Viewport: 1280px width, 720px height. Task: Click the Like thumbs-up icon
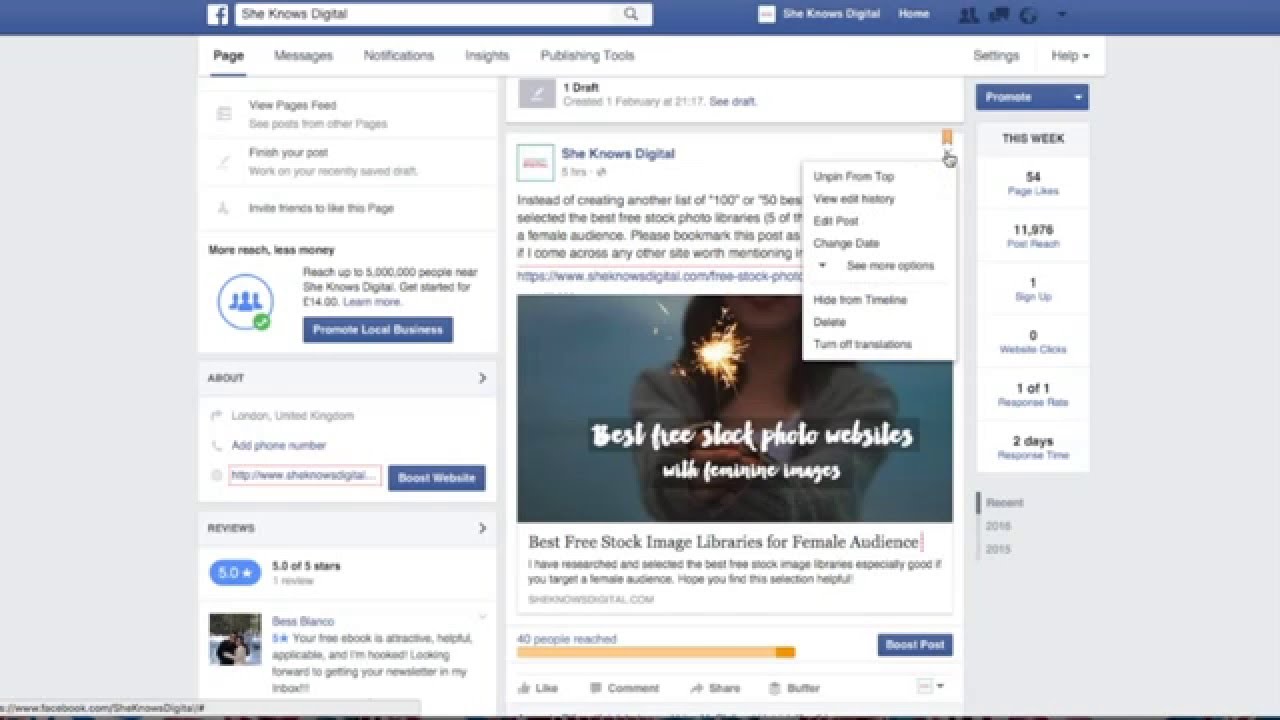(524, 688)
